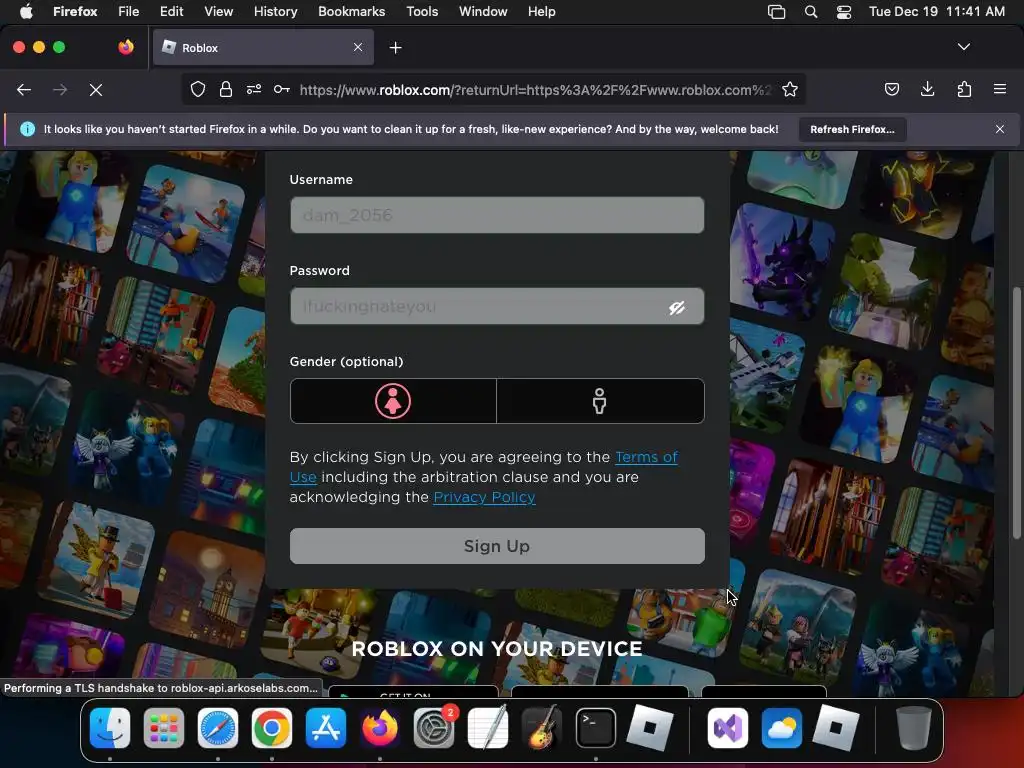Open the site permissions icon
The width and height of the screenshot is (1024, 768).
point(254,89)
